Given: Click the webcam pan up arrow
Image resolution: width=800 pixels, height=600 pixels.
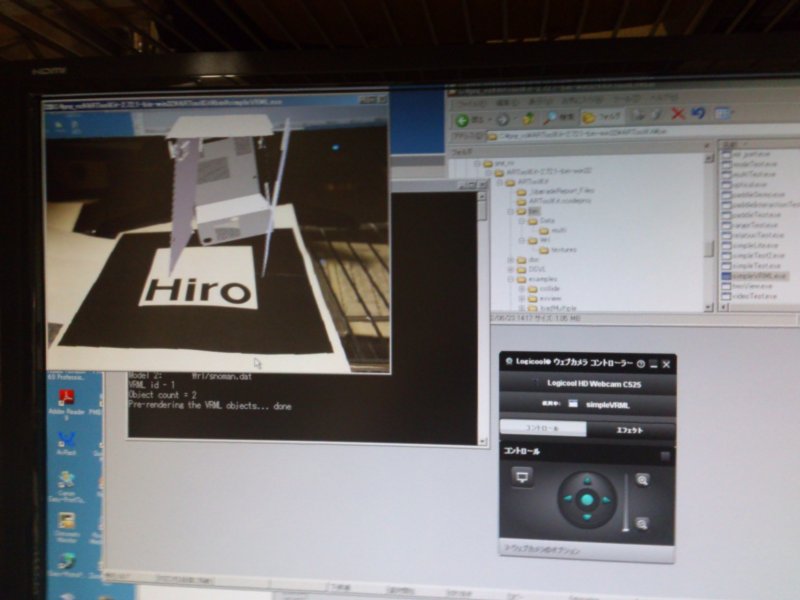Looking at the screenshot, I should coord(587,480).
